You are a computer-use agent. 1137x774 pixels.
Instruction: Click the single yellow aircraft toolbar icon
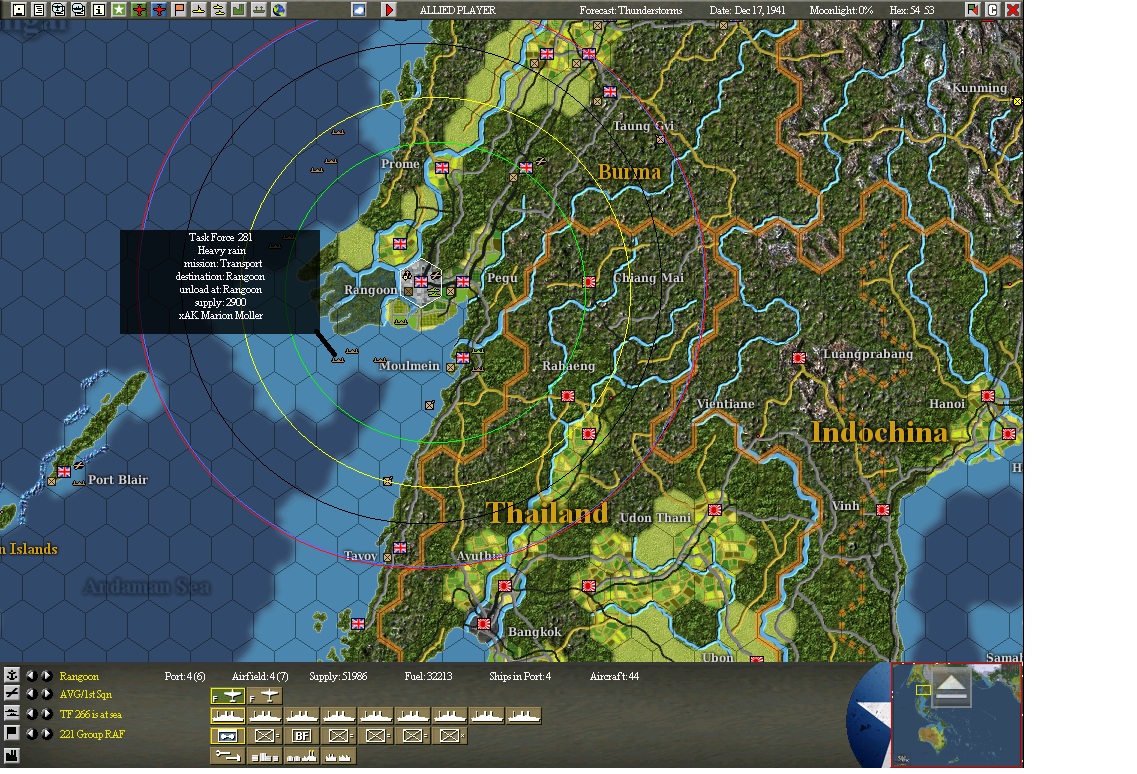tap(199, 10)
